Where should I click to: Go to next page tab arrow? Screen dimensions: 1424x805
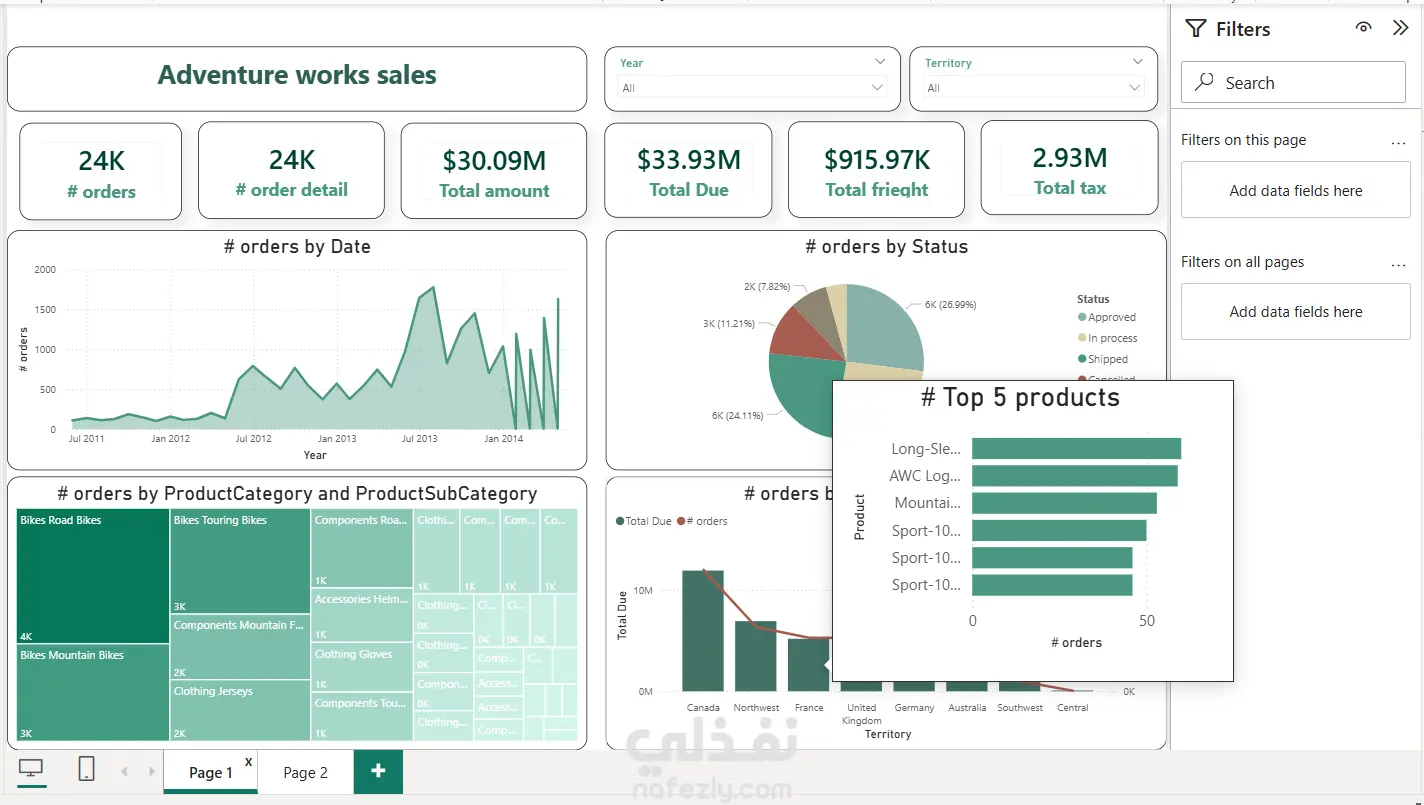tap(152, 771)
